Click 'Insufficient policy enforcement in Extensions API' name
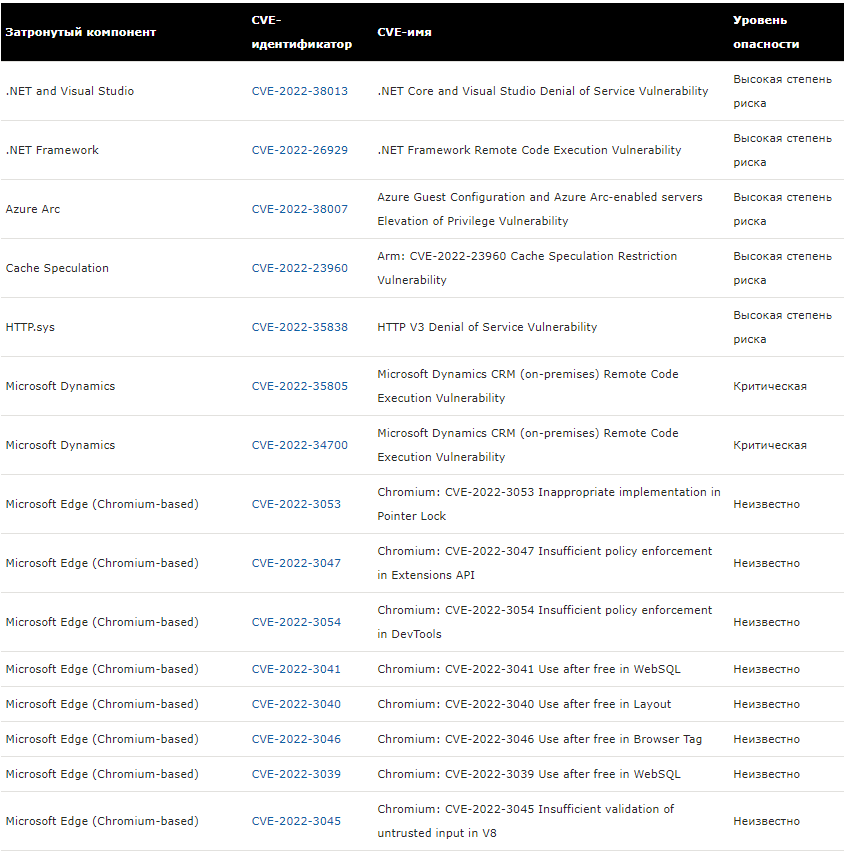Screen dimensions: 846x852 pos(544,563)
